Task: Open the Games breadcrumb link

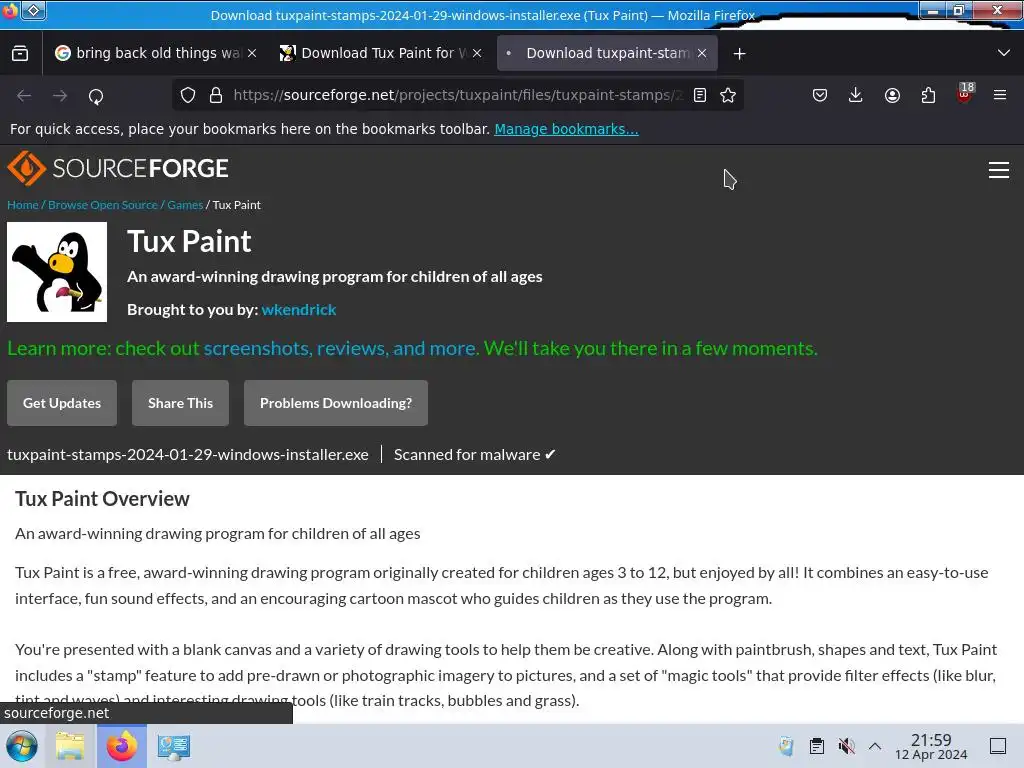Action: point(185,205)
